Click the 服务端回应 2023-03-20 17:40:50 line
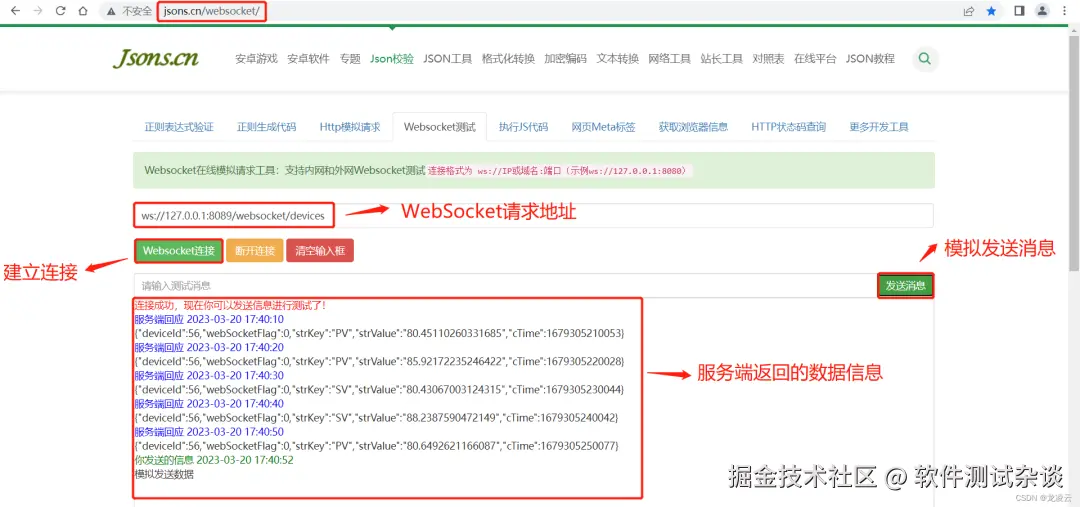Viewport: 1080px width, 507px height. (x=209, y=432)
